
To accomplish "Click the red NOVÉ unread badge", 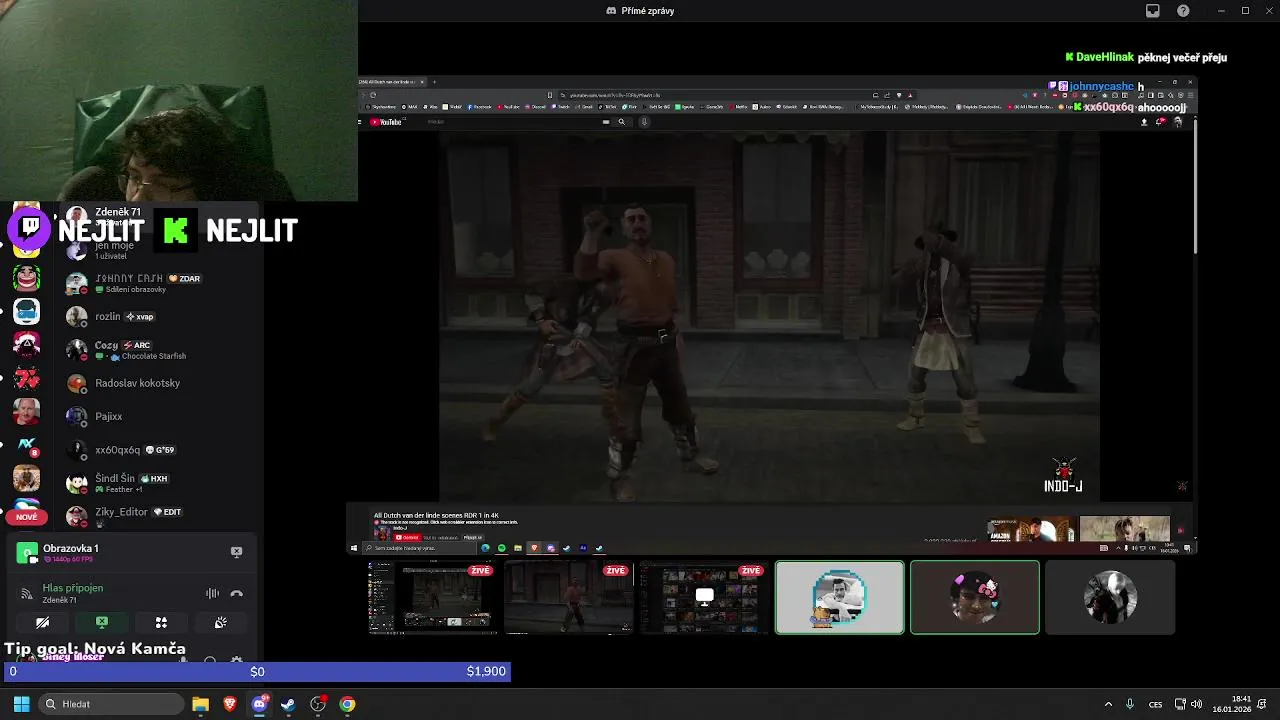I will pyautogui.click(x=27, y=517).
